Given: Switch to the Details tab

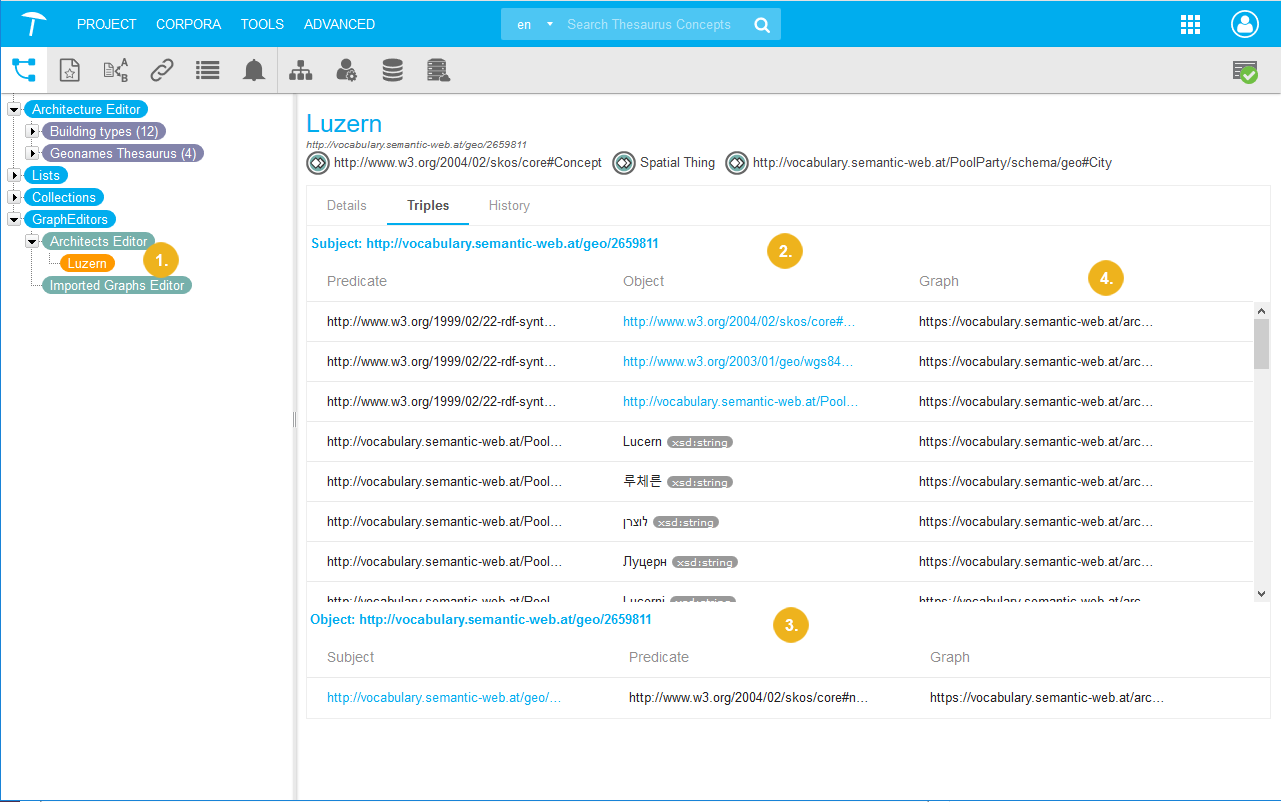Looking at the screenshot, I should point(347,205).
